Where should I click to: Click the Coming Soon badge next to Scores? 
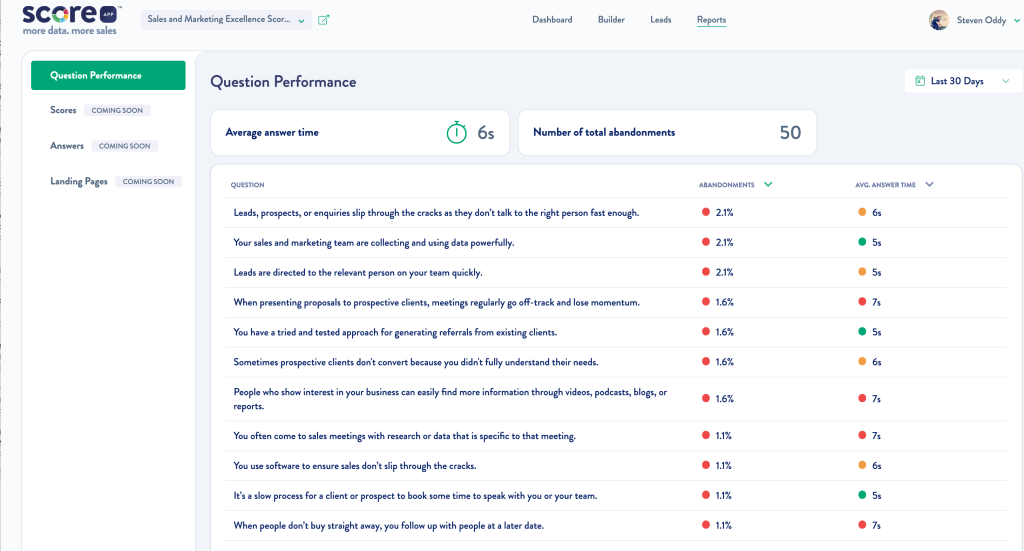tap(117, 110)
